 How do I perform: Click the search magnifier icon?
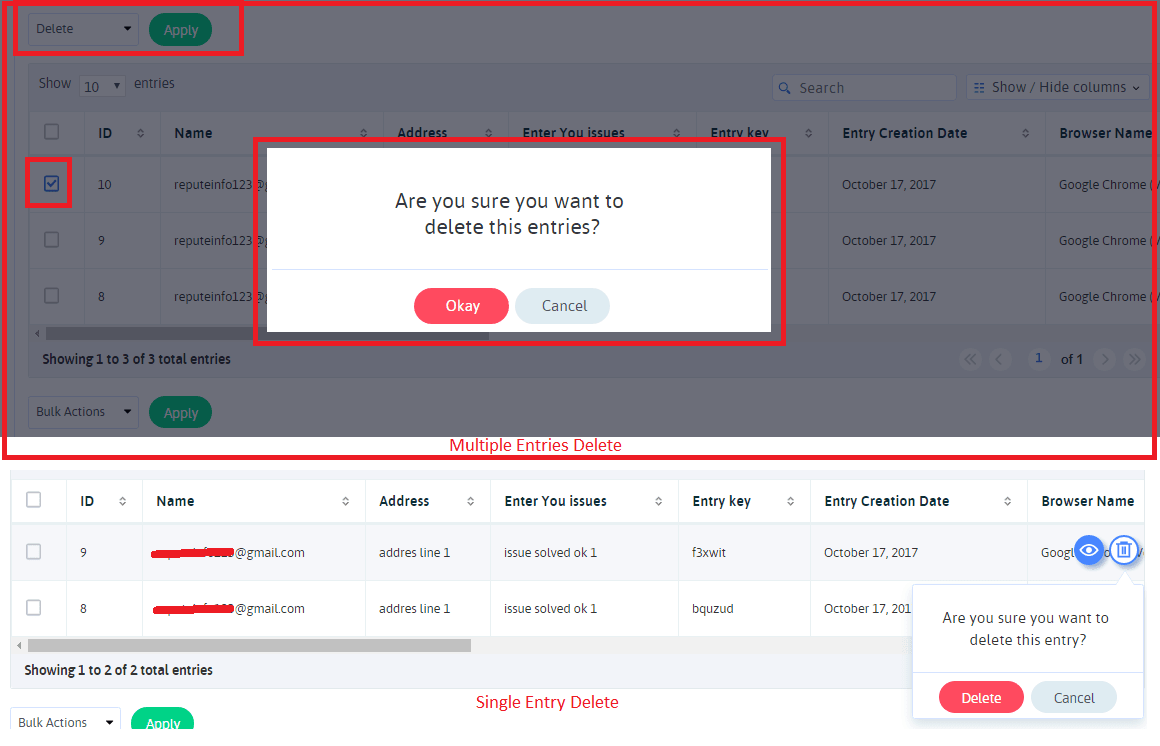coord(786,88)
